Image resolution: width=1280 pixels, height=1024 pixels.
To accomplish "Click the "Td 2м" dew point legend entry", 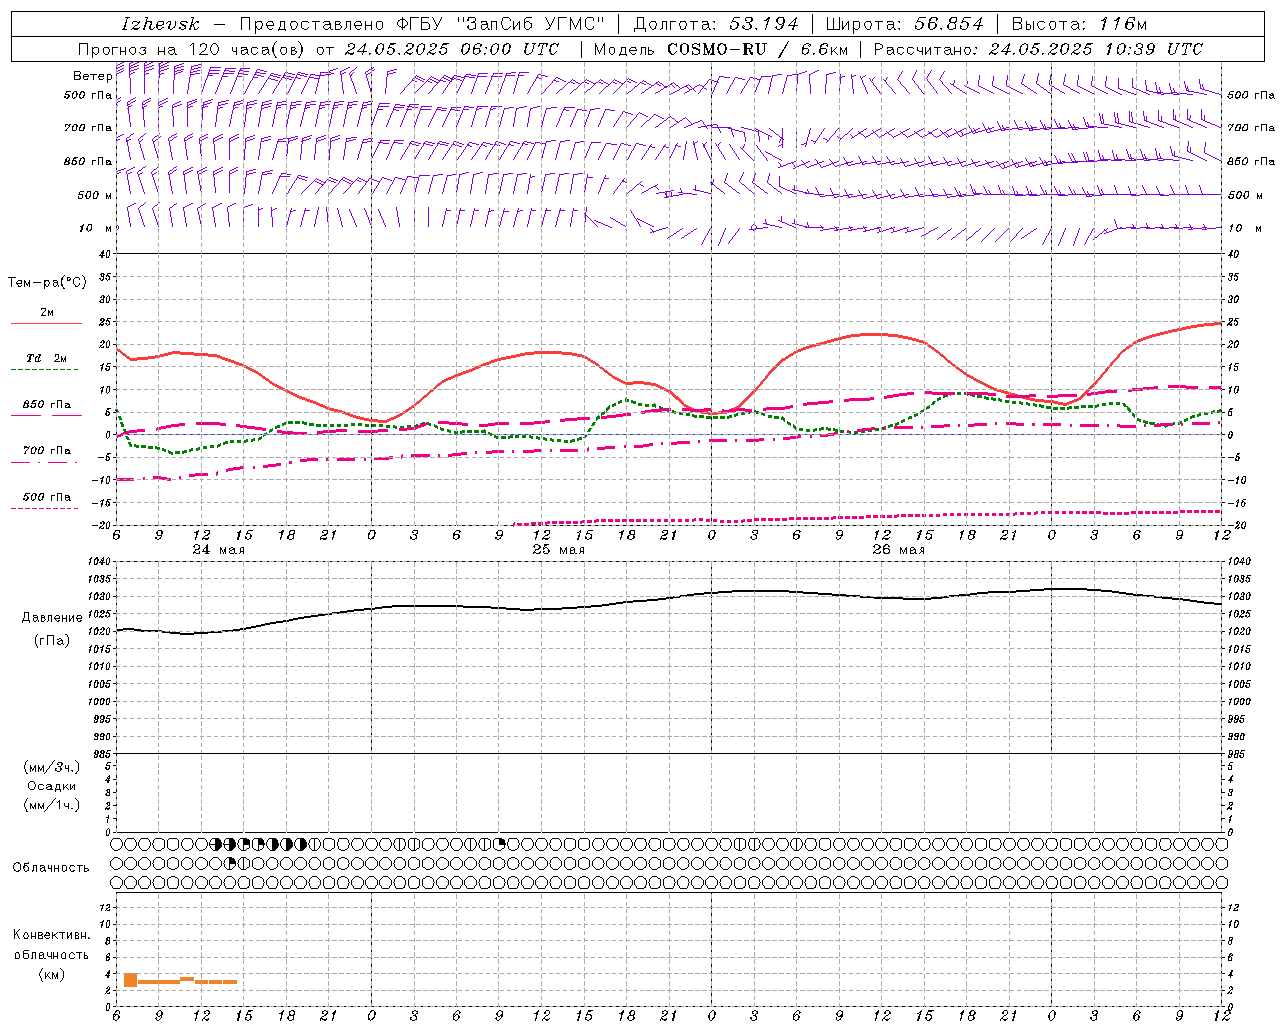I will tap(46, 358).
